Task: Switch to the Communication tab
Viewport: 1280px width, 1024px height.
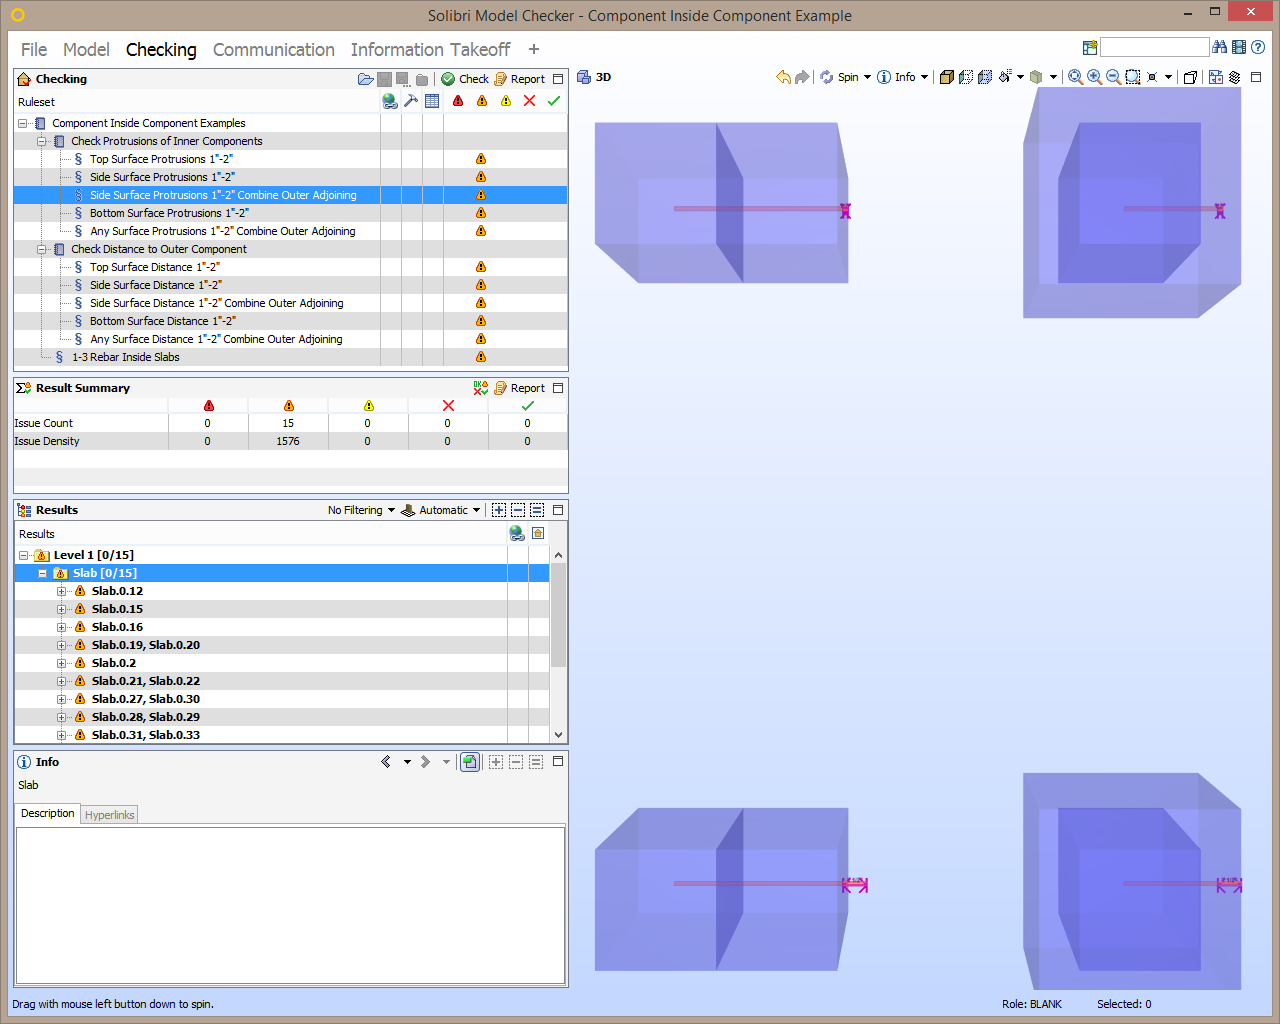Action: (x=274, y=50)
